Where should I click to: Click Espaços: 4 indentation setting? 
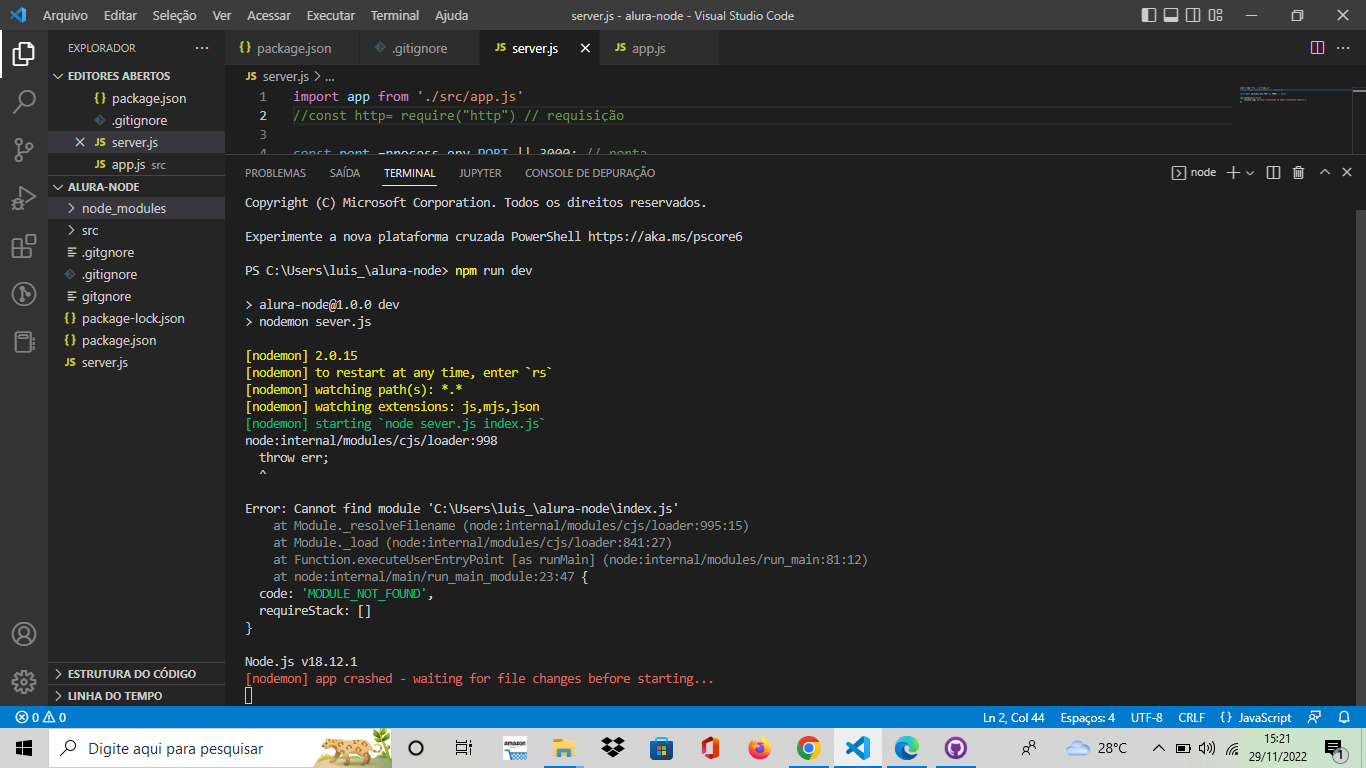coord(1087,717)
